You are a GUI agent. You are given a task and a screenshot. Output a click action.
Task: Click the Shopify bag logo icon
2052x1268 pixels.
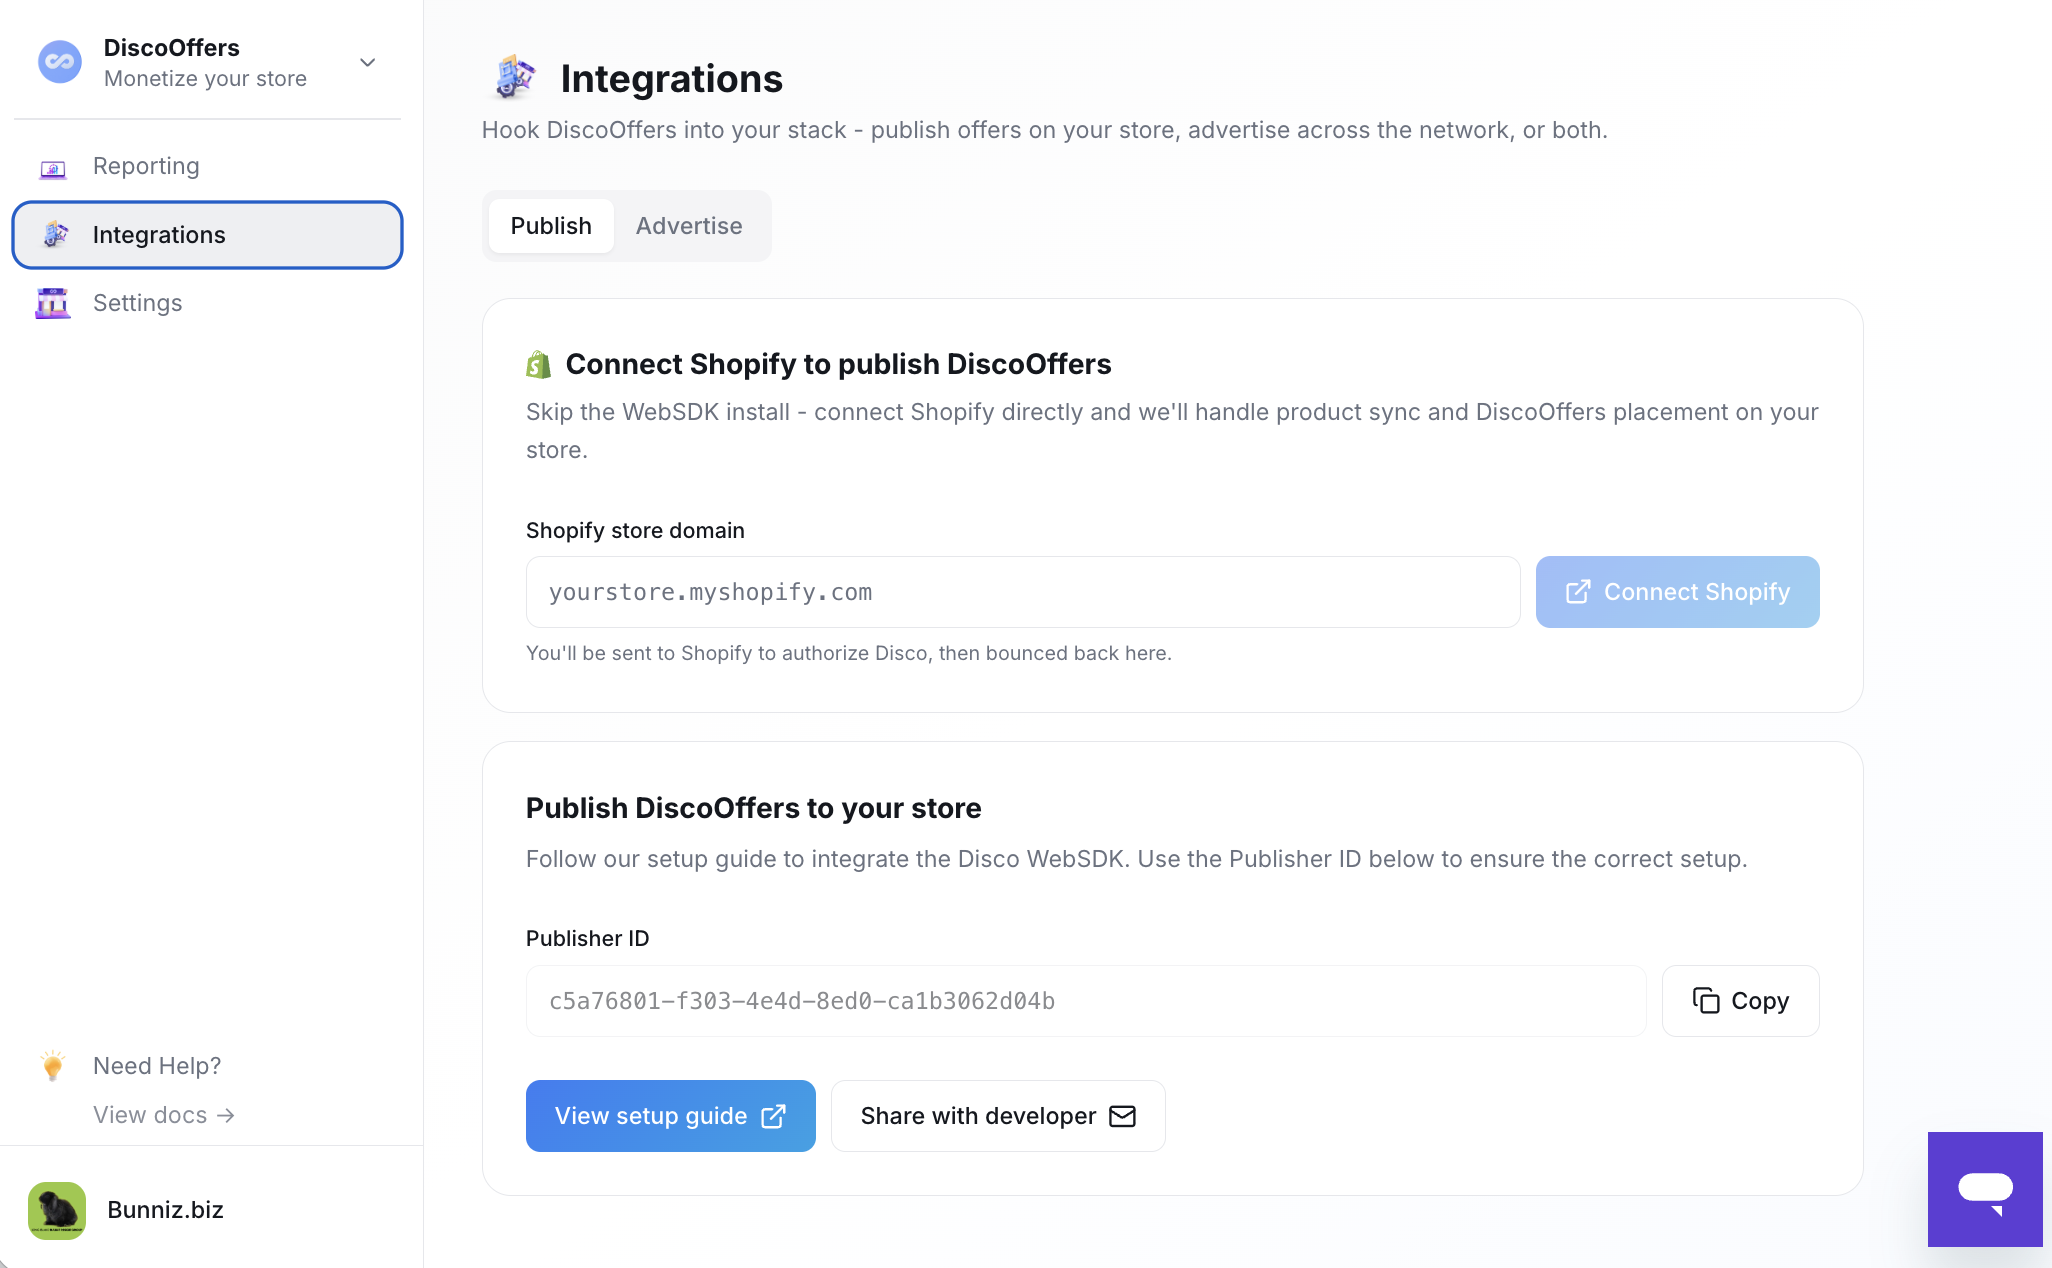pos(538,364)
